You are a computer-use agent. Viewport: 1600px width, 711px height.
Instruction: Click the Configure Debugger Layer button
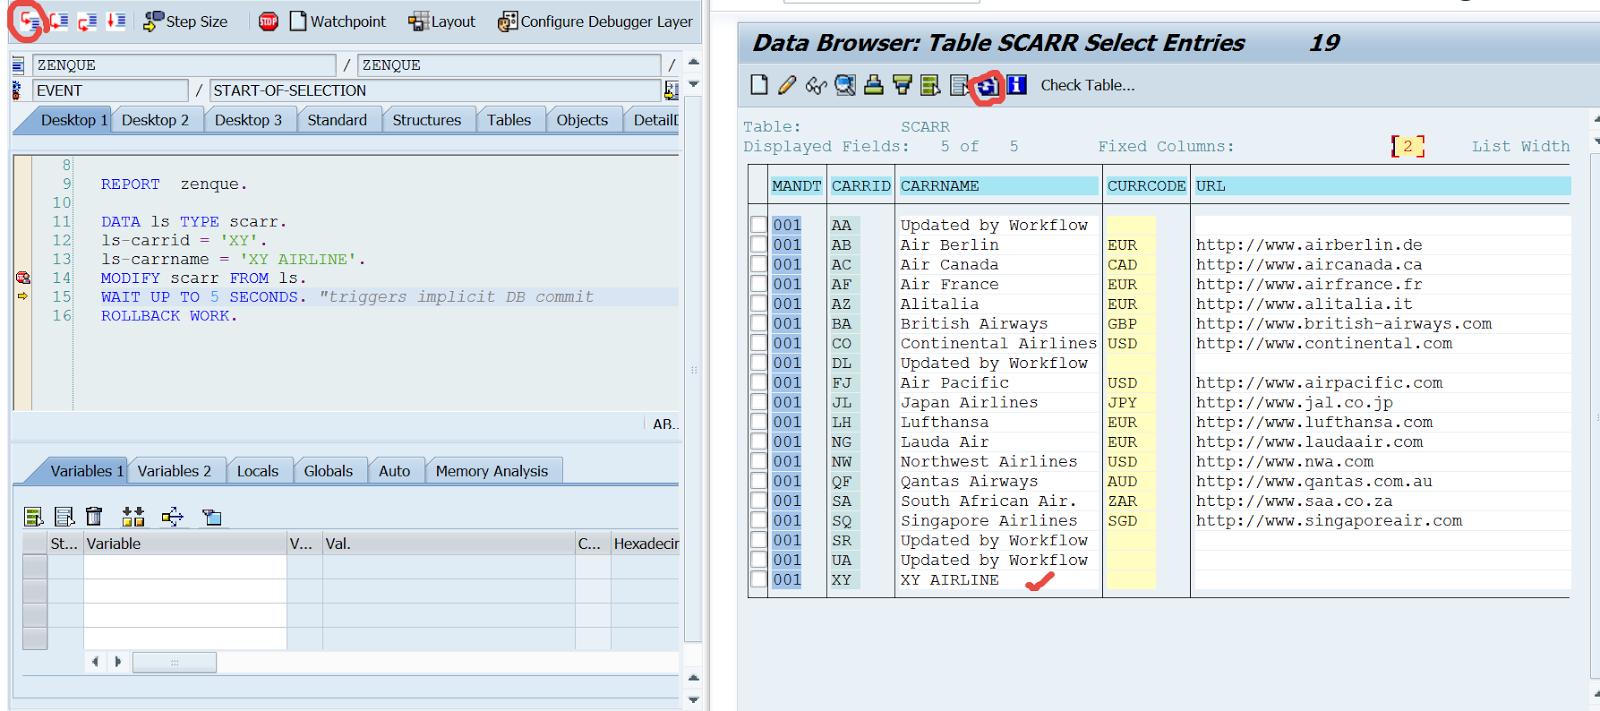595,21
